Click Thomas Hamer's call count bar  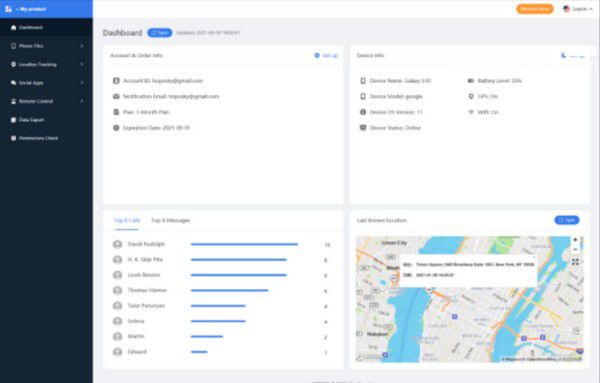point(230,290)
